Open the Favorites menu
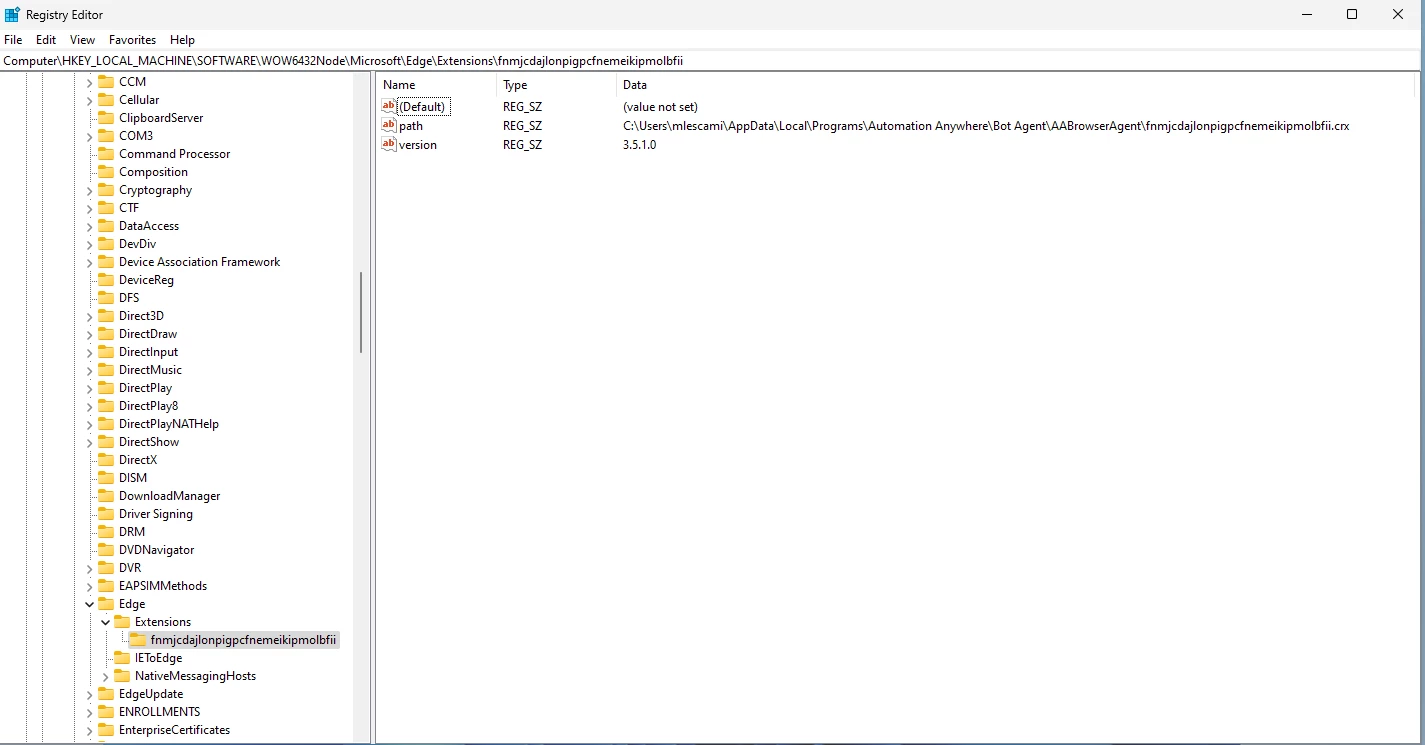The image size is (1425, 745). tap(133, 40)
